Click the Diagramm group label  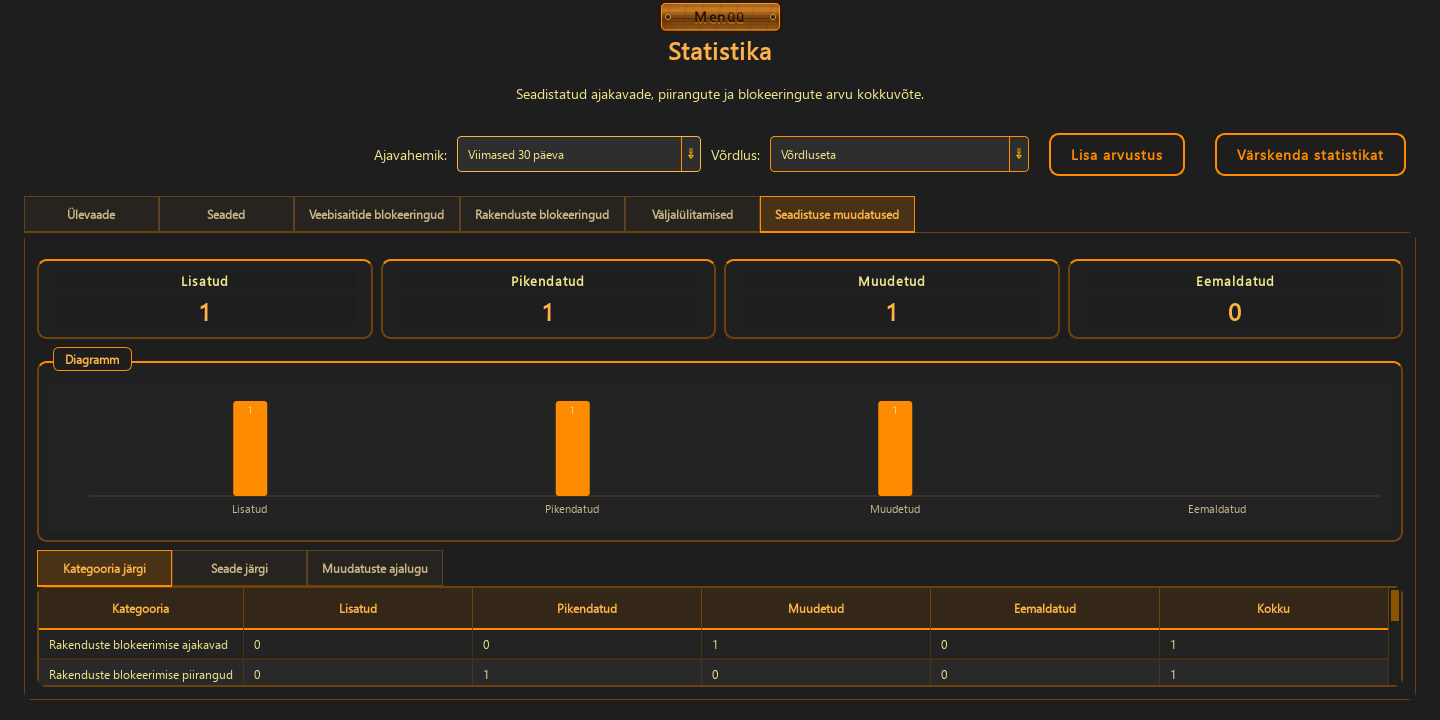point(92,360)
